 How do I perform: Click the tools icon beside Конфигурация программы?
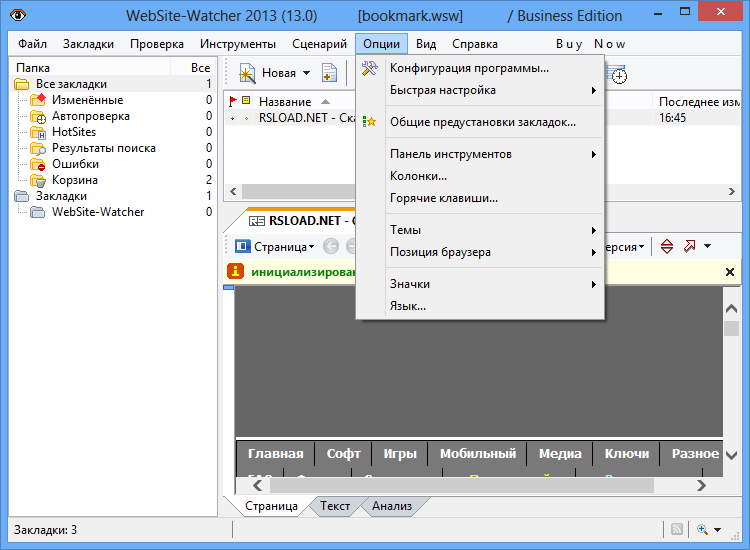pos(370,68)
